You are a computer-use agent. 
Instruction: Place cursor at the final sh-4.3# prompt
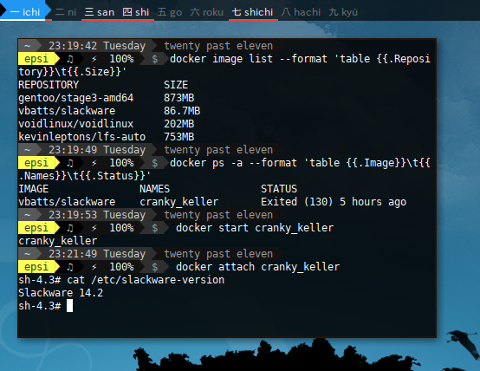[x=70, y=306]
